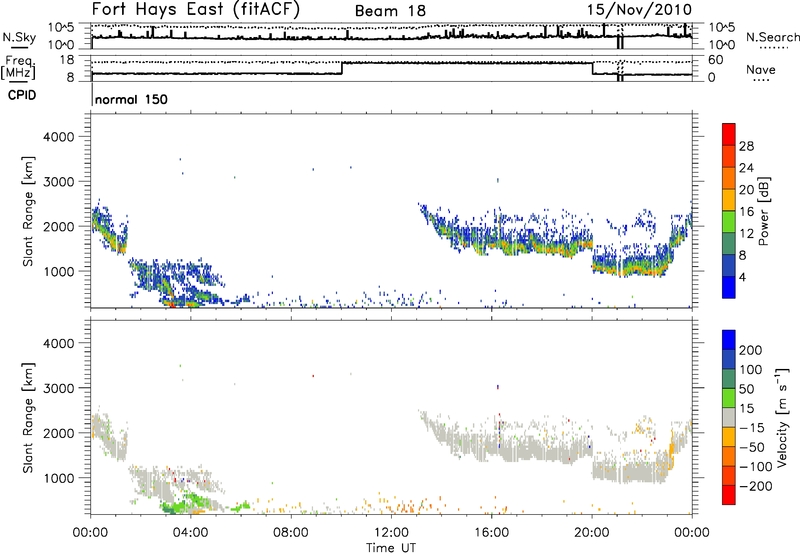Click the power colorbar value '16'
Viewport: 800px width, 554px height.
pyautogui.click(x=746, y=212)
